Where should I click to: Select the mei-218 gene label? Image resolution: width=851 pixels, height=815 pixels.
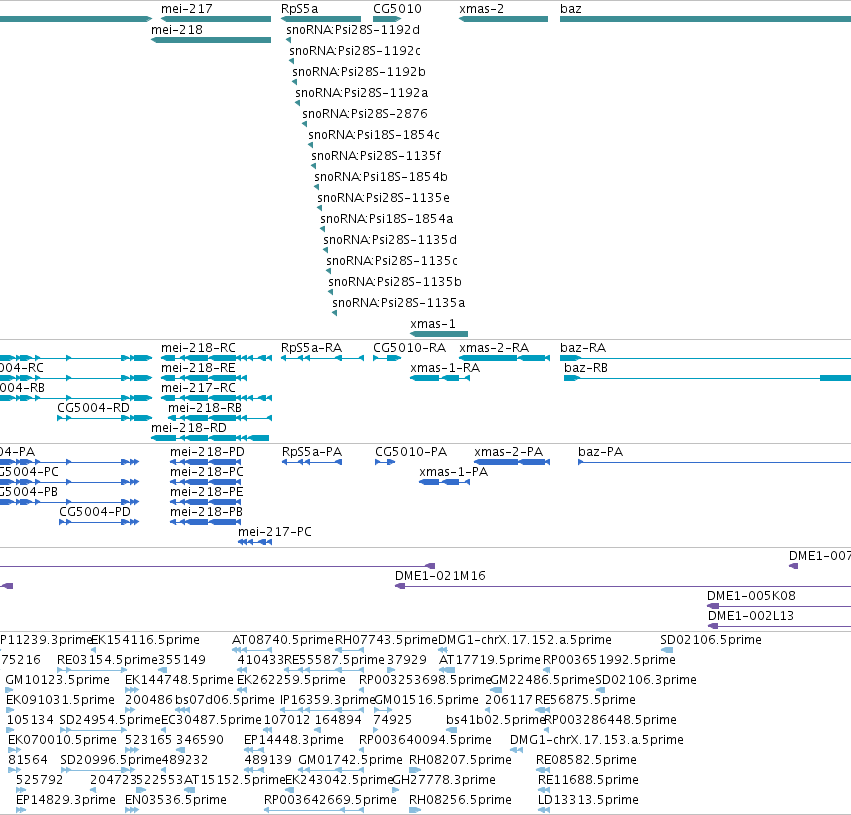point(177,30)
